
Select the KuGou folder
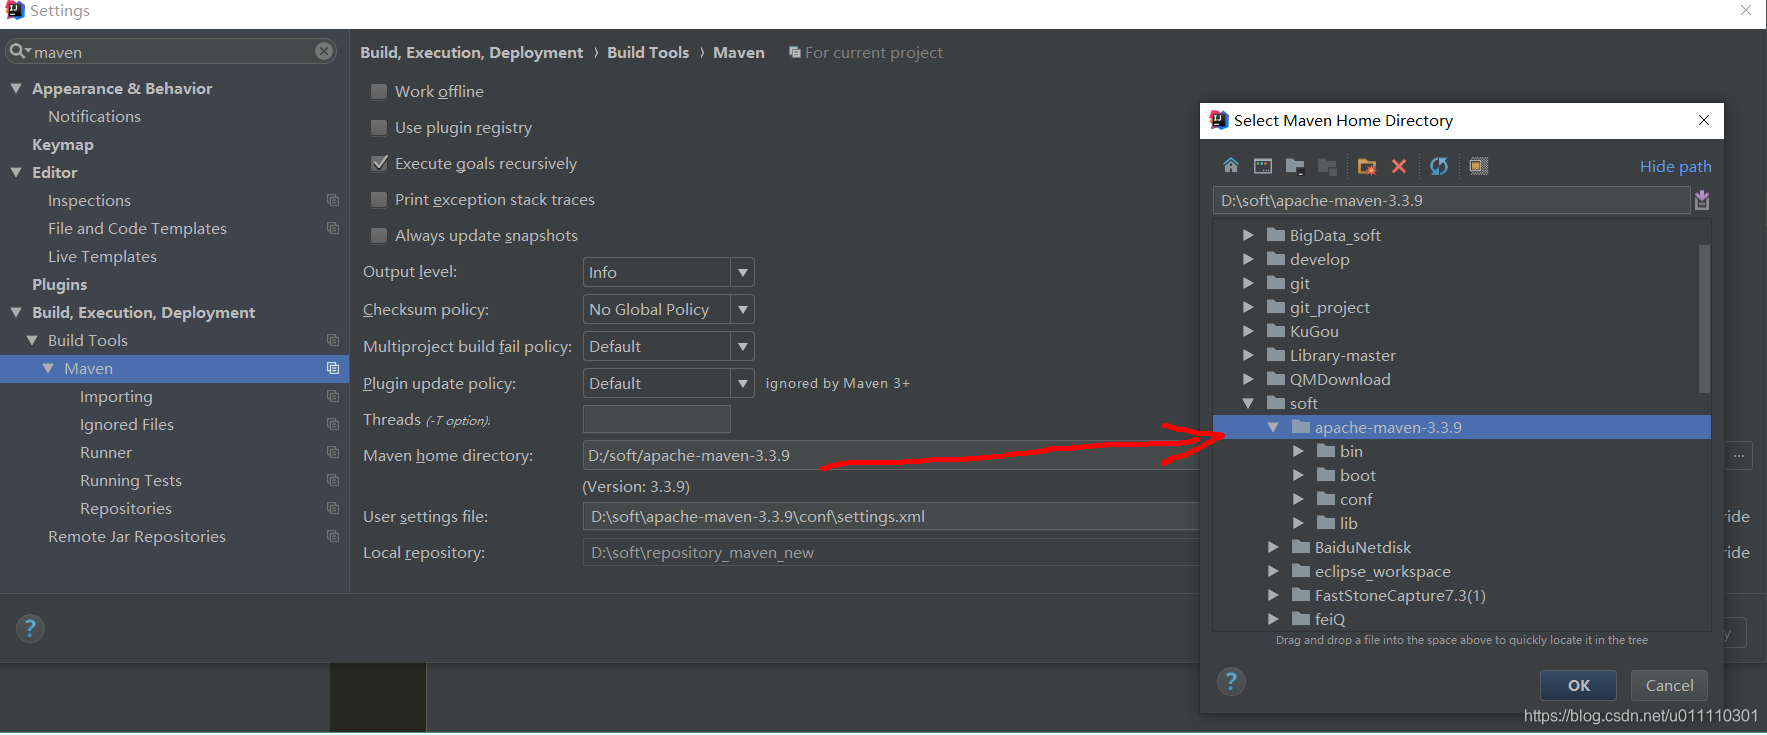(1313, 331)
